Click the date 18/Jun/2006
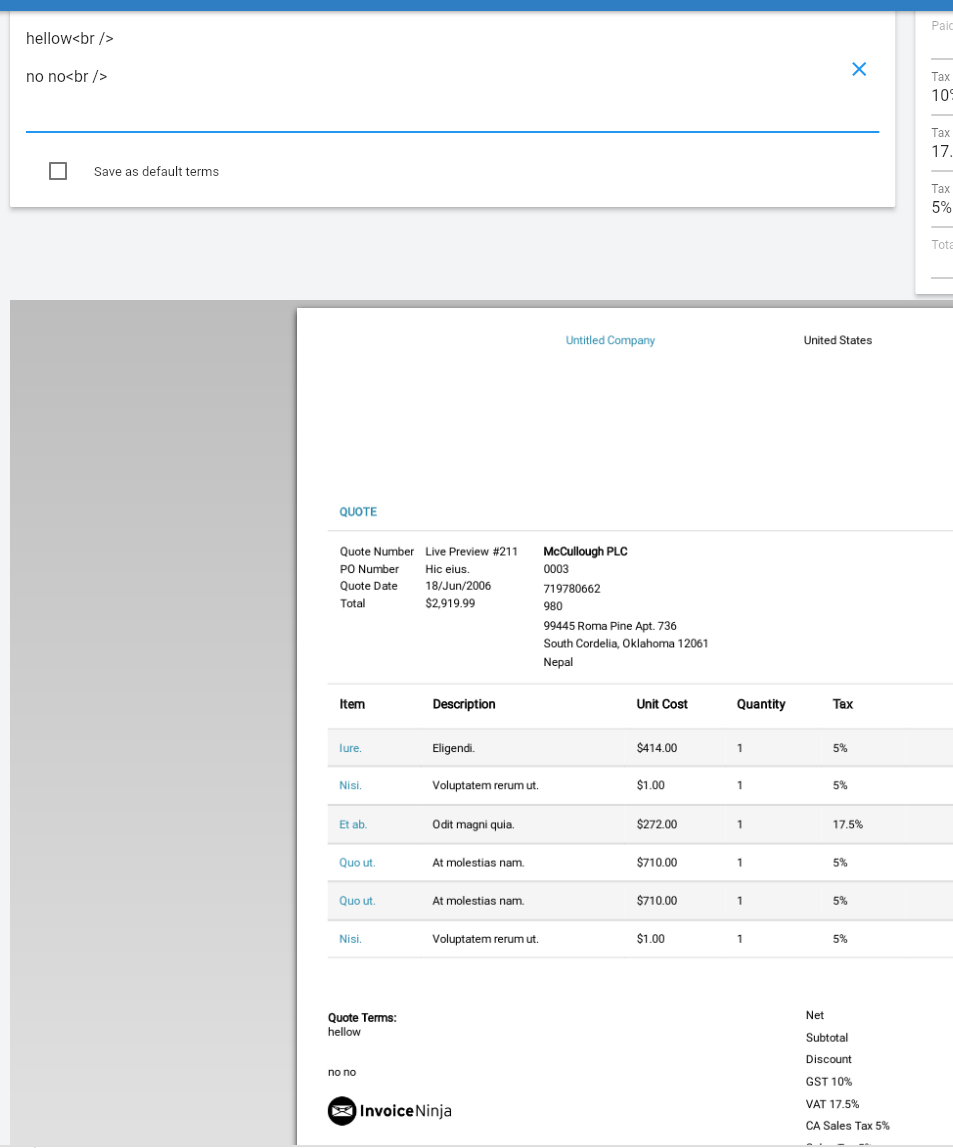Image resolution: width=953 pixels, height=1148 pixels. [458, 586]
